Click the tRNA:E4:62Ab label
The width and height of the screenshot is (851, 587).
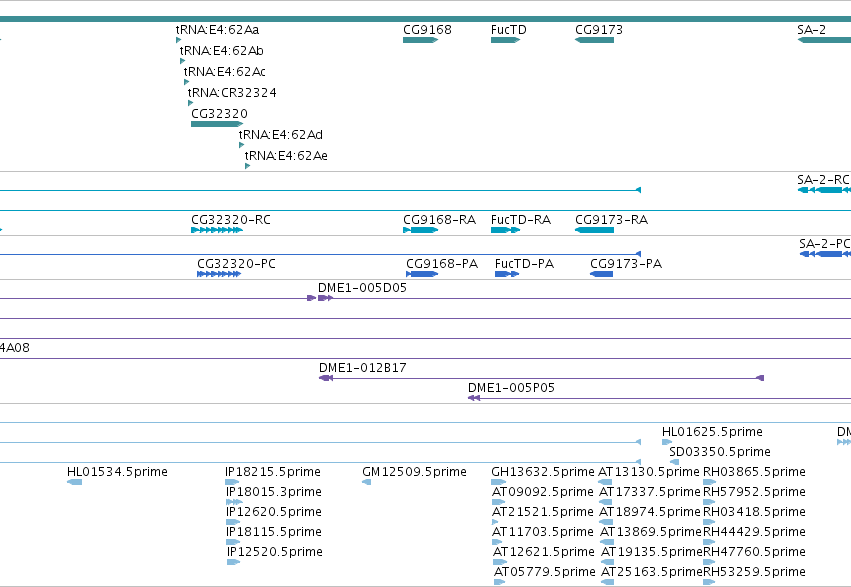(x=221, y=51)
